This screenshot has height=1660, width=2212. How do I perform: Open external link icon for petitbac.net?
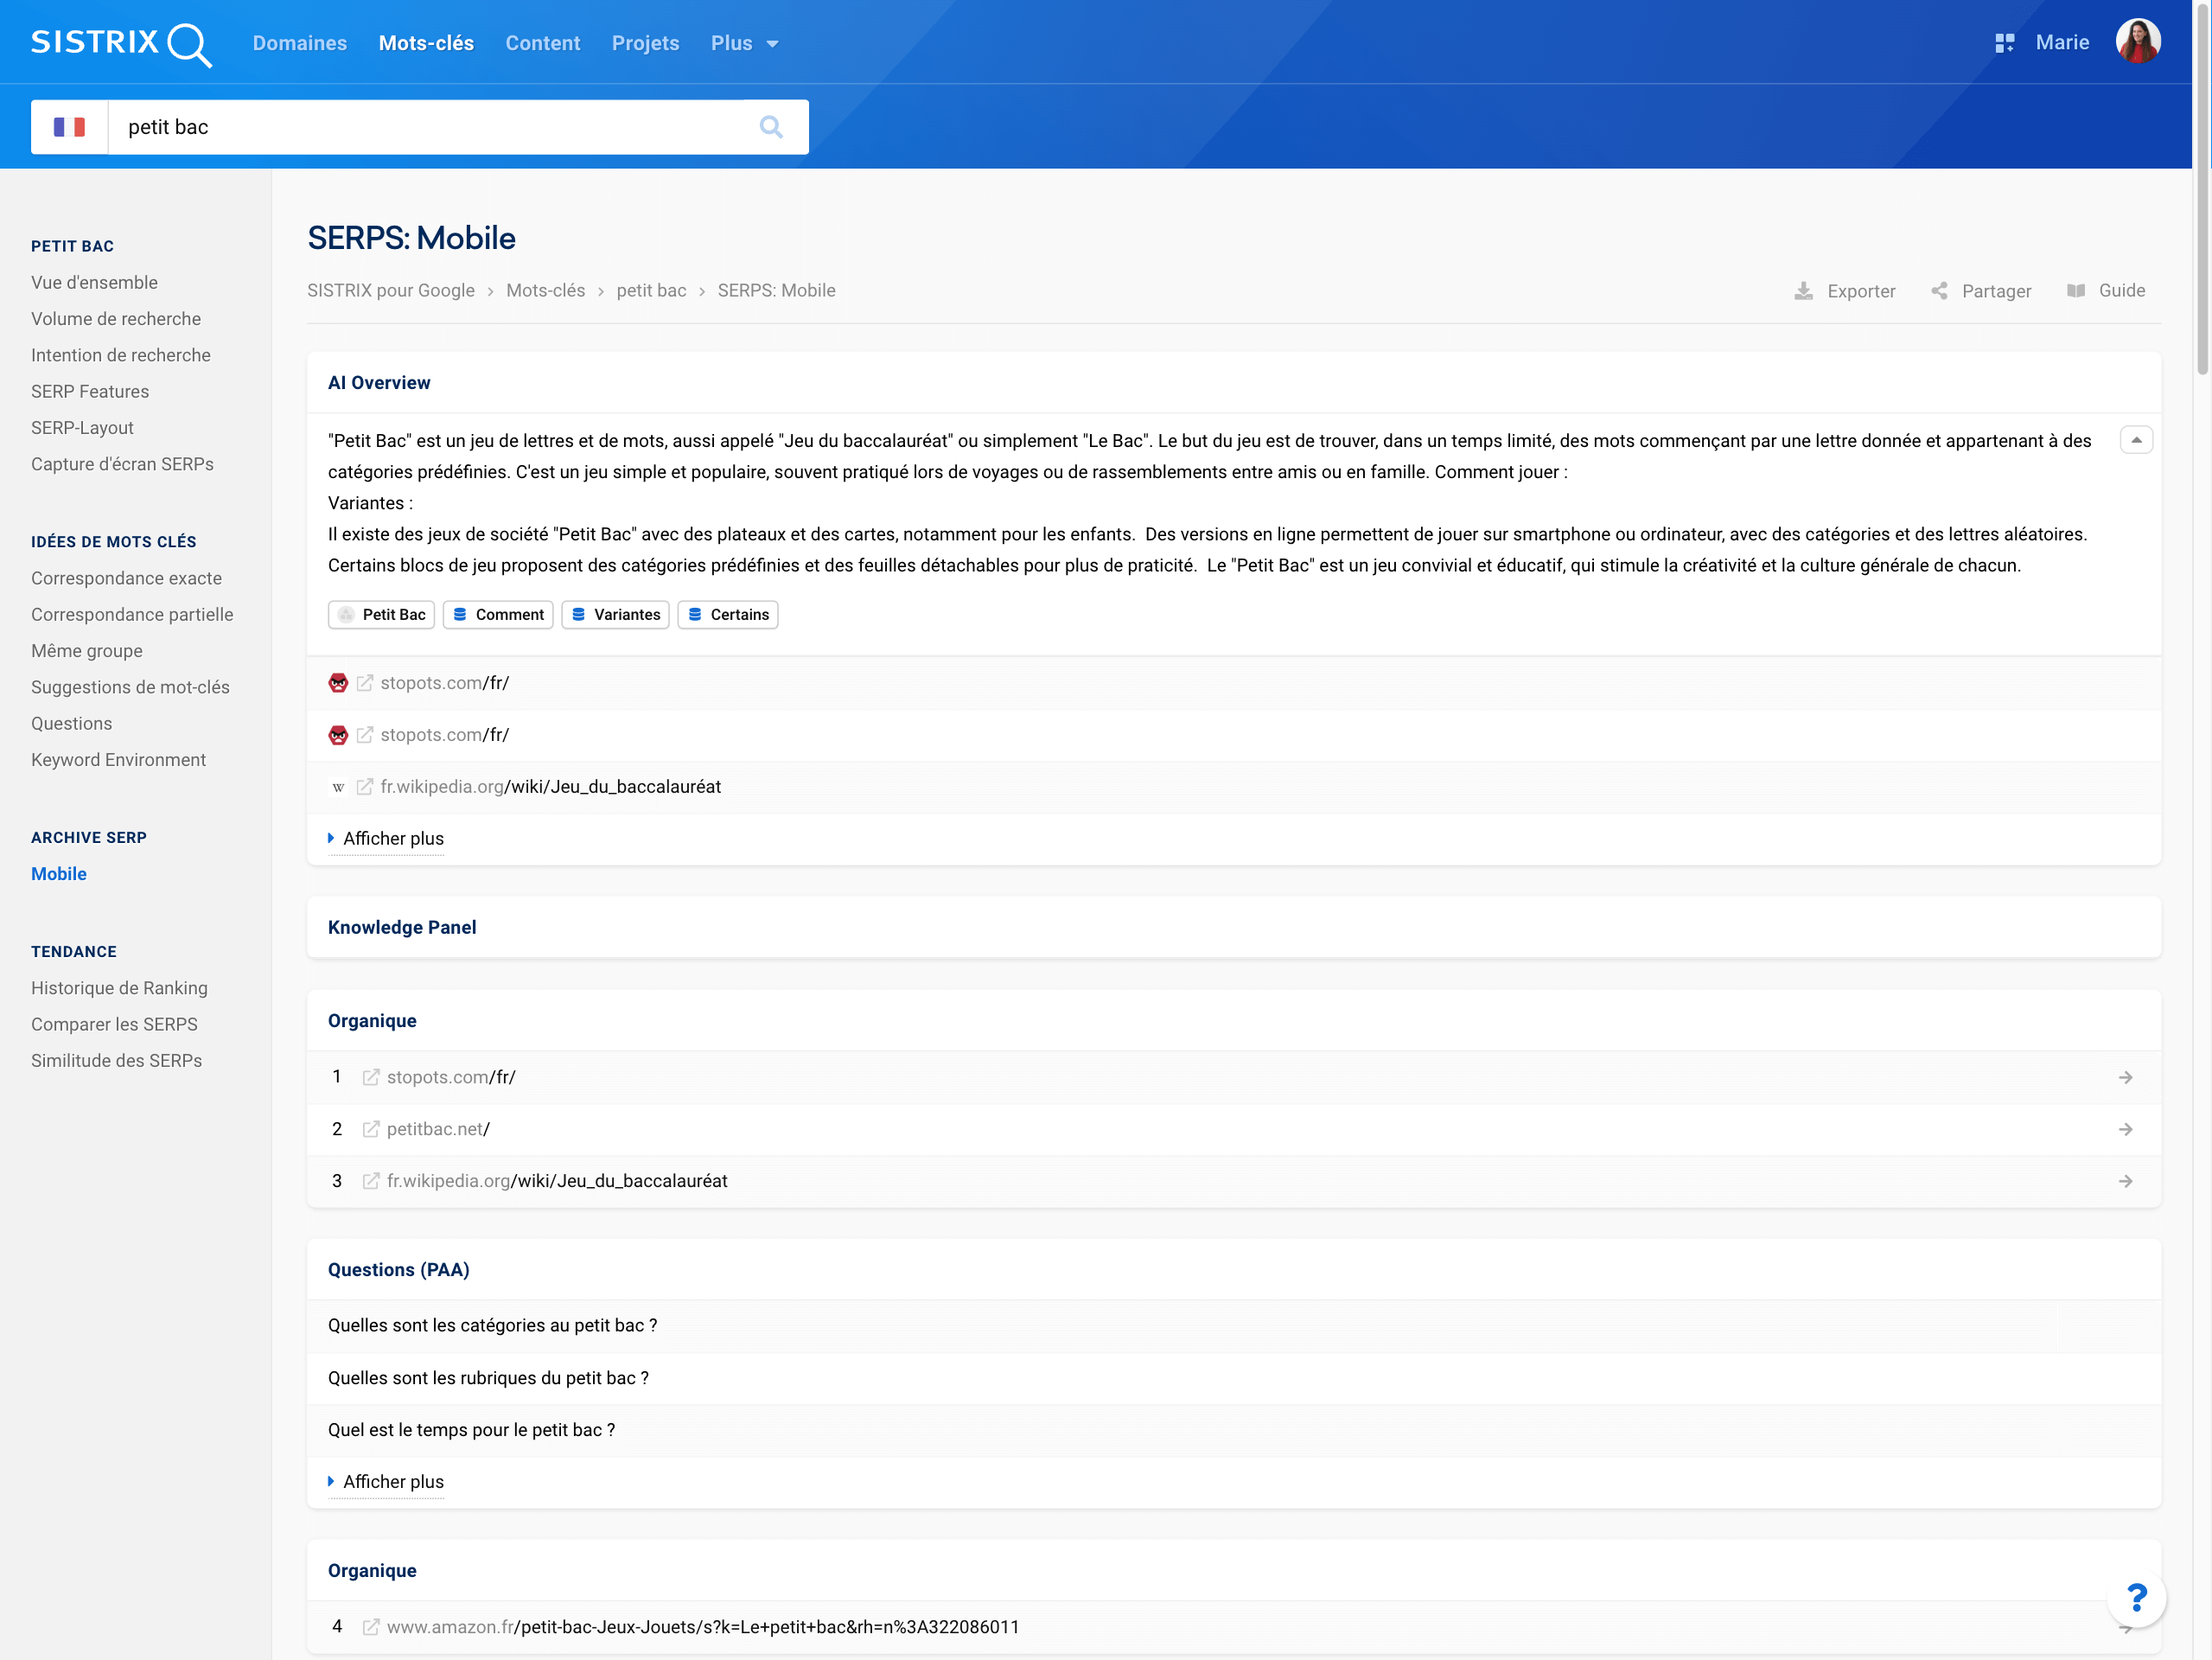(371, 1129)
